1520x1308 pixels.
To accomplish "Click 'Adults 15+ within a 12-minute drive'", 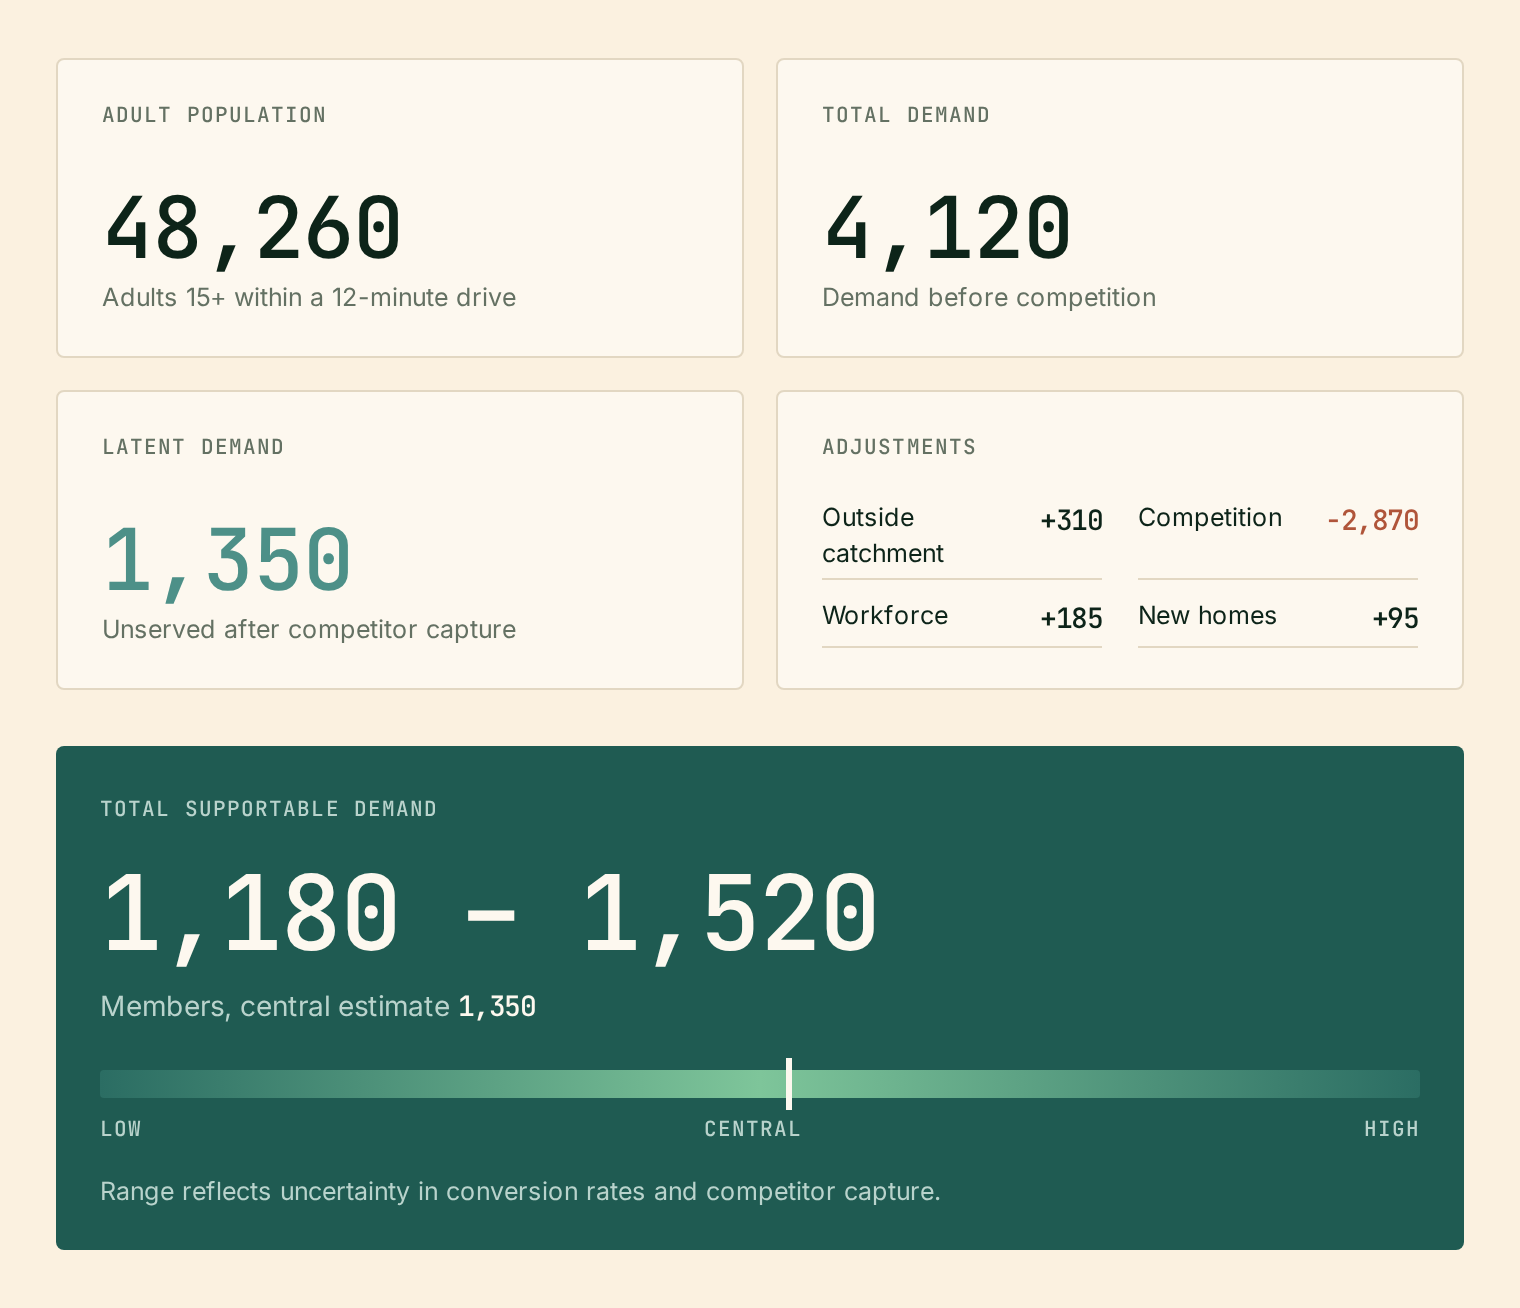I will point(309,297).
